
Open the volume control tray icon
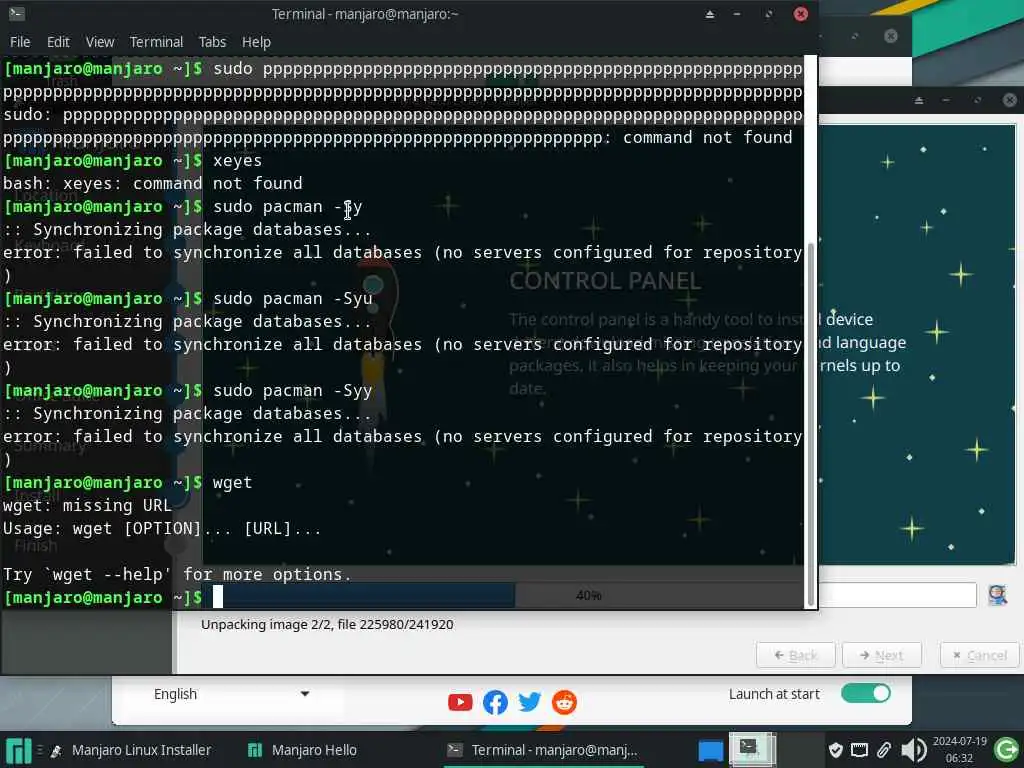click(914, 750)
